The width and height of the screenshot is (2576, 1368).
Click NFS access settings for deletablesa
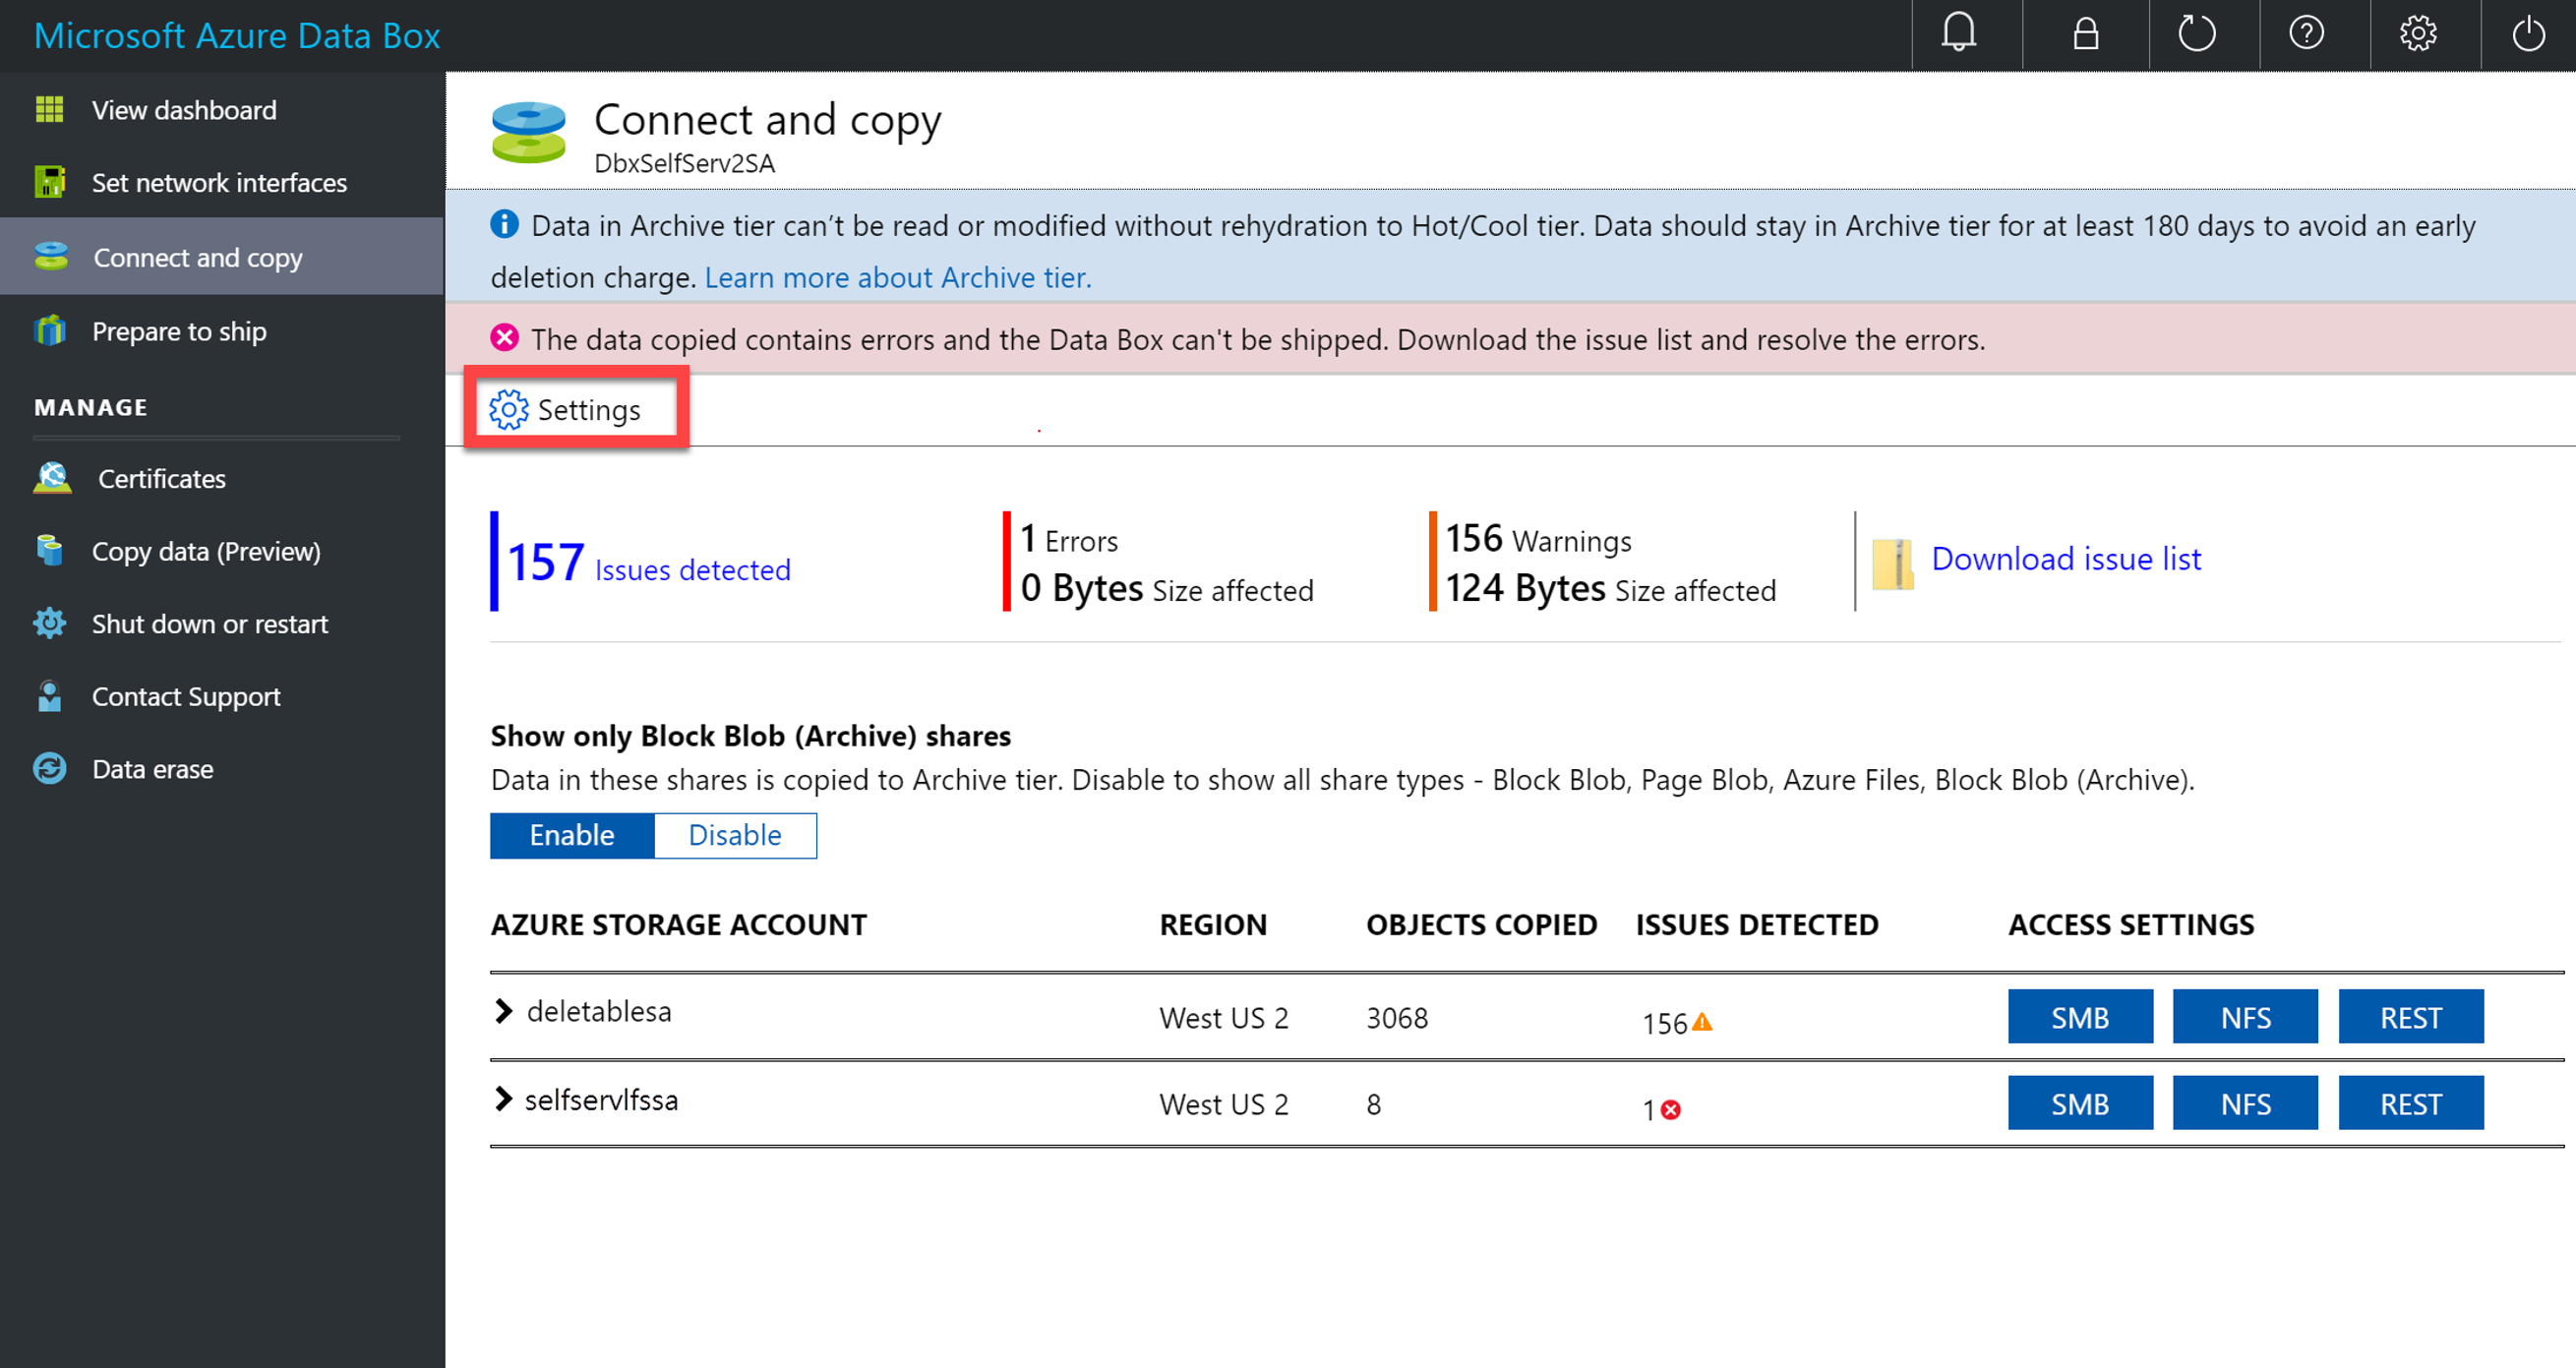pyautogui.click(x=2246, y=1019)
